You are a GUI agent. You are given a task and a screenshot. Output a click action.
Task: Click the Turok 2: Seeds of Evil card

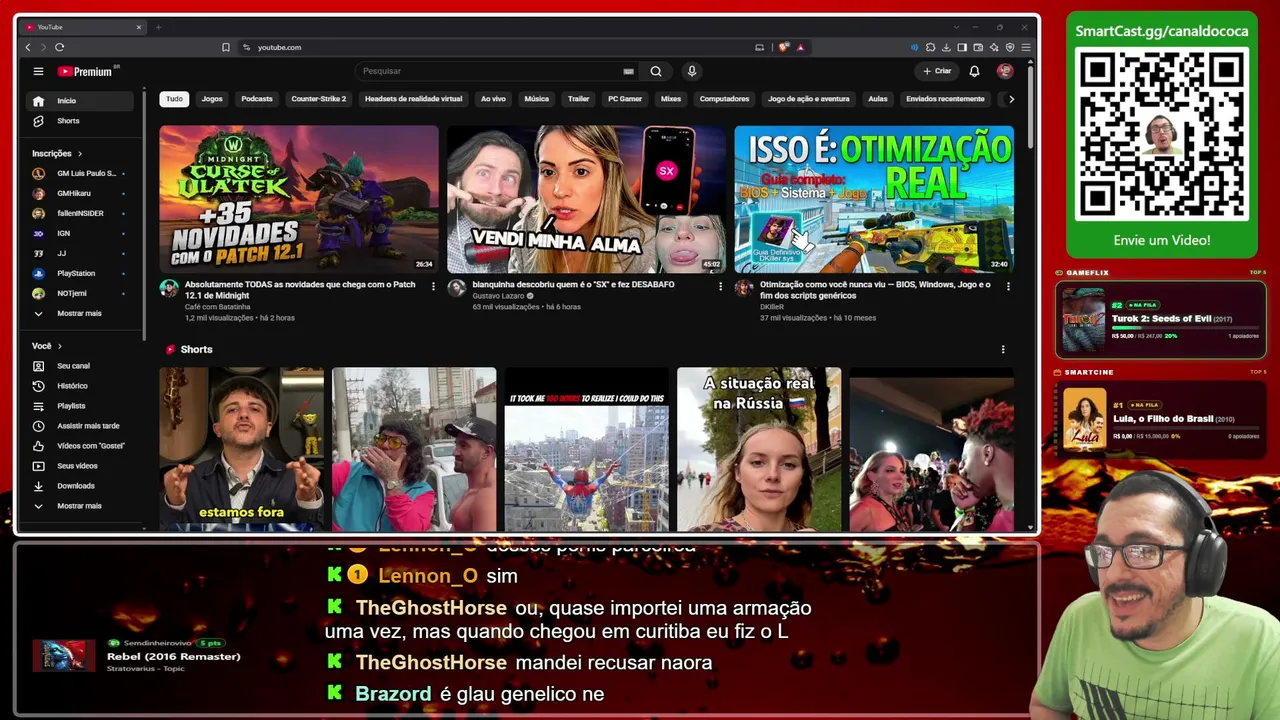tap(1161, 320)
